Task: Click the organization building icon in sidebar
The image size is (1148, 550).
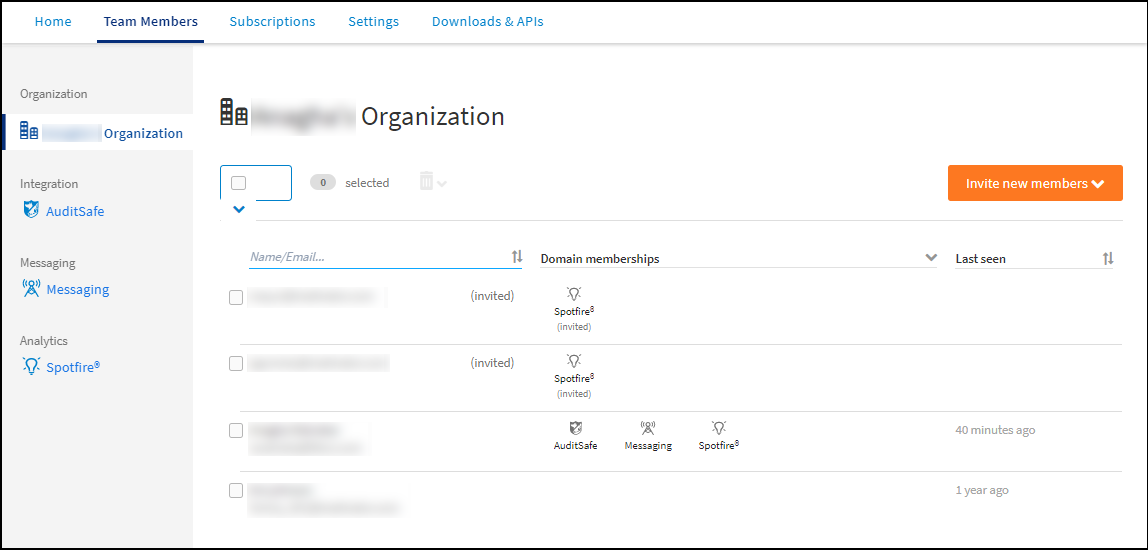Action: click(30, 132)
